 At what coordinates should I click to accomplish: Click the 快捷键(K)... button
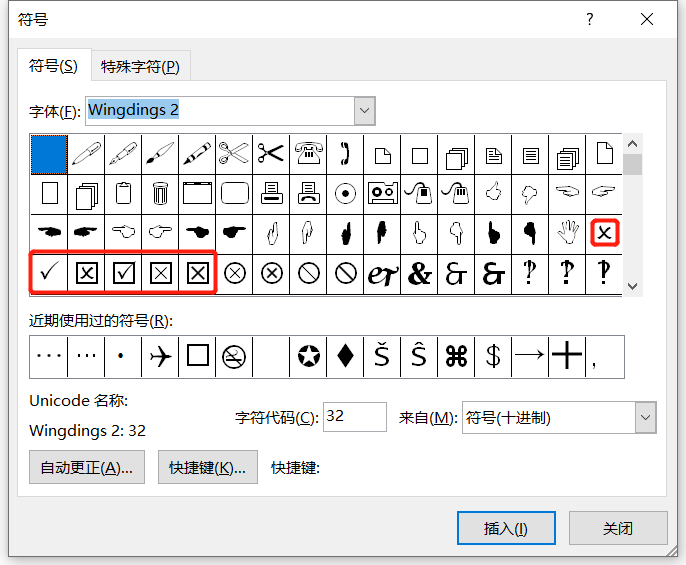pos(207,467)
